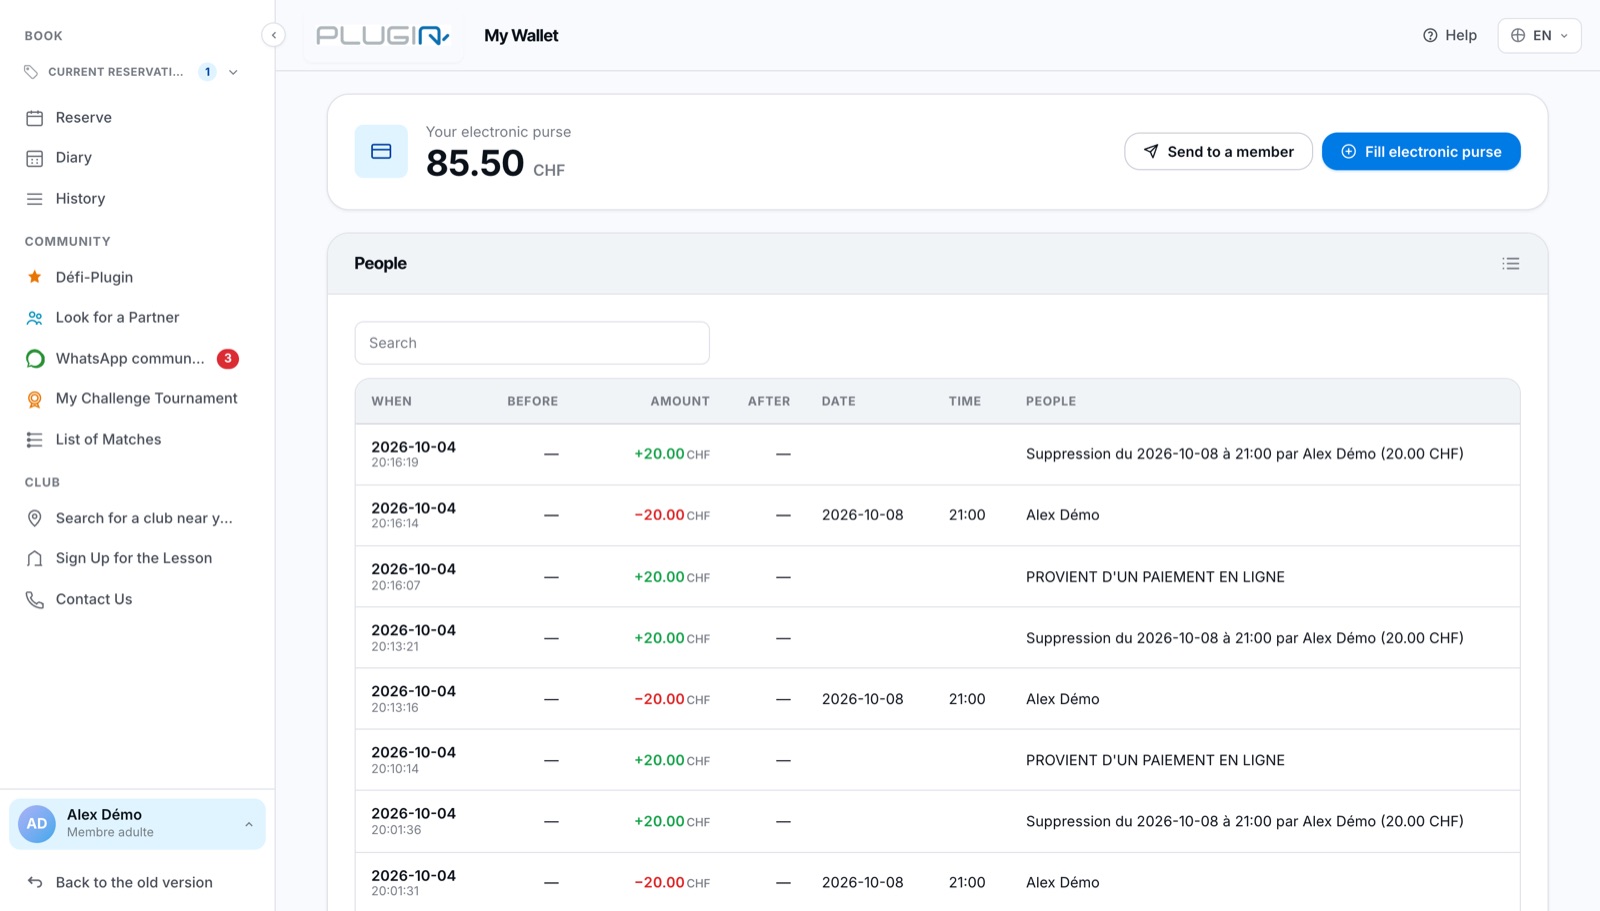The width and height of the screenshot is (1600, 911).
Task: Click PROVIENT D'UN PAIEMENT EN LIGNE at 20:16:07
Action: click(1155, 577)
